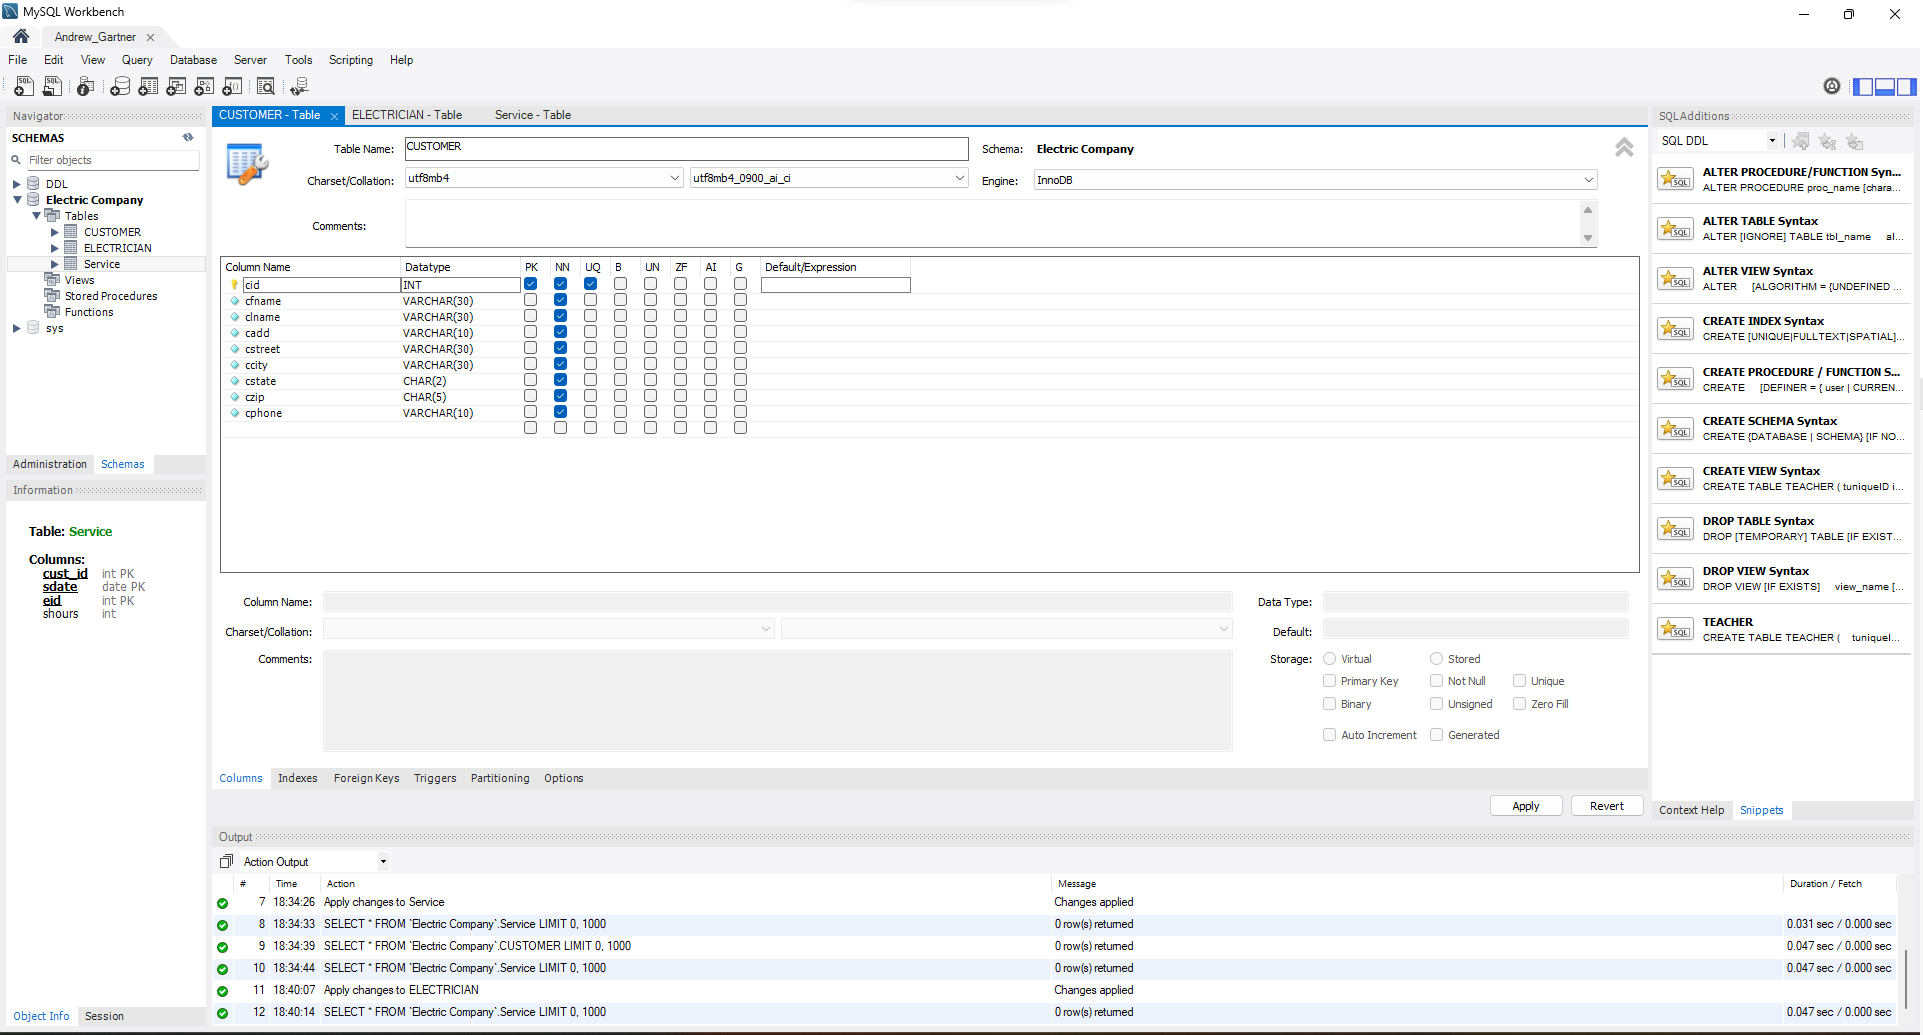This screenshot has height=1035, width=1923.
Task: Click the Revert button
Action: point(1607,806)
